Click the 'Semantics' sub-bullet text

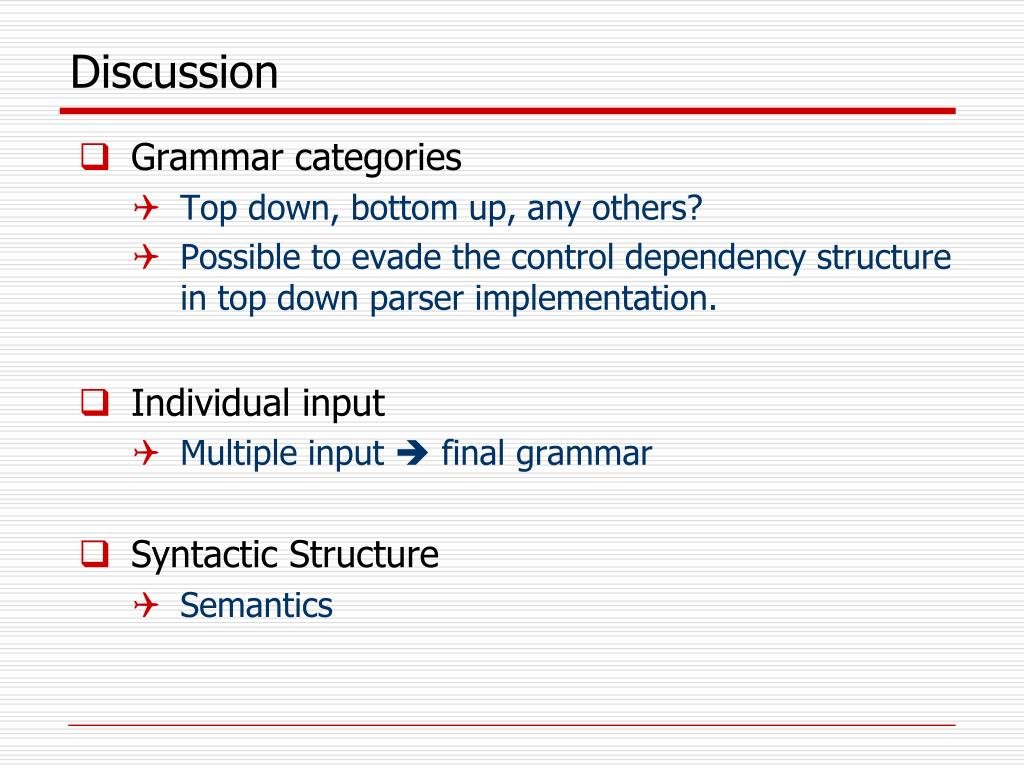click(x=256, y=605)
